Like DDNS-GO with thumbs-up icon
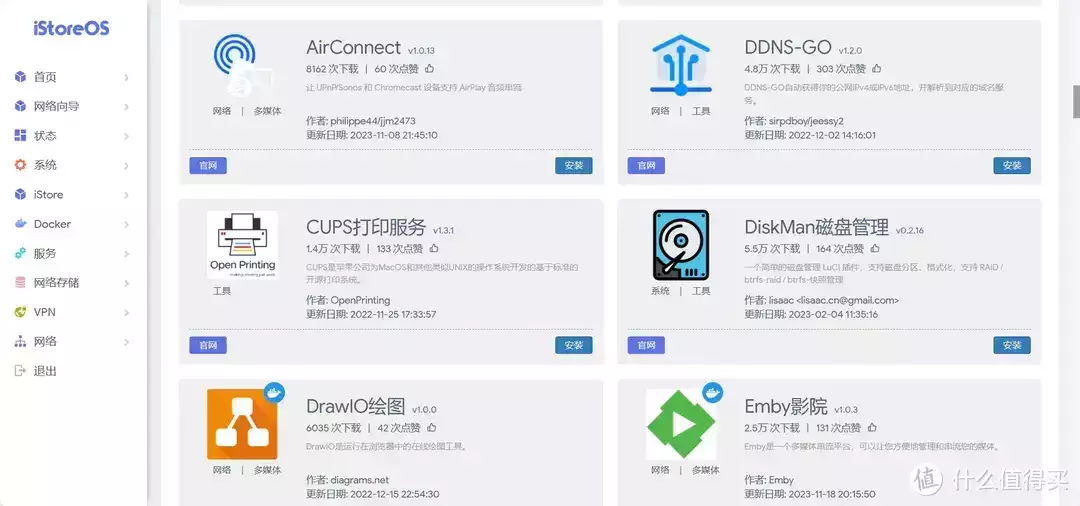Screen dimensions: 1080x506 tap(877, 69)
